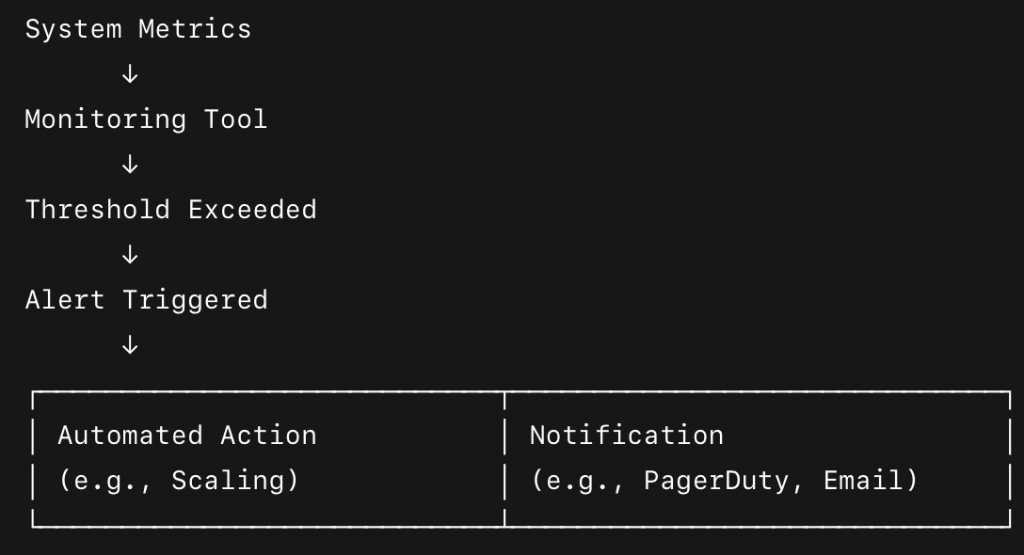1024x555 pixels.
Task: Click the word Automated
Action: click(x=130, y=436)
